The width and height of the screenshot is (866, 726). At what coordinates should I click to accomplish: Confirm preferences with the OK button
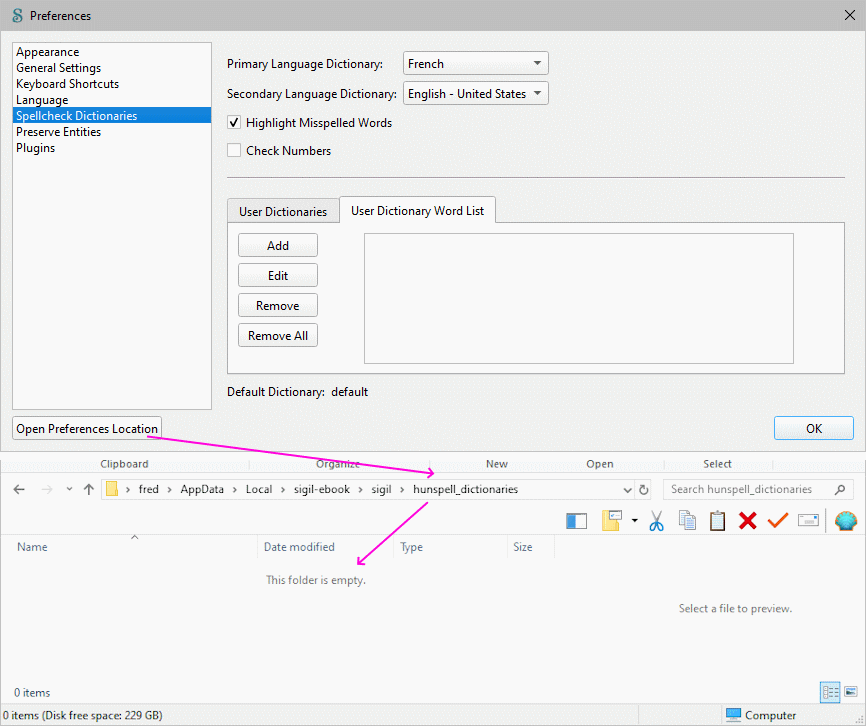[x=814, y=428]
